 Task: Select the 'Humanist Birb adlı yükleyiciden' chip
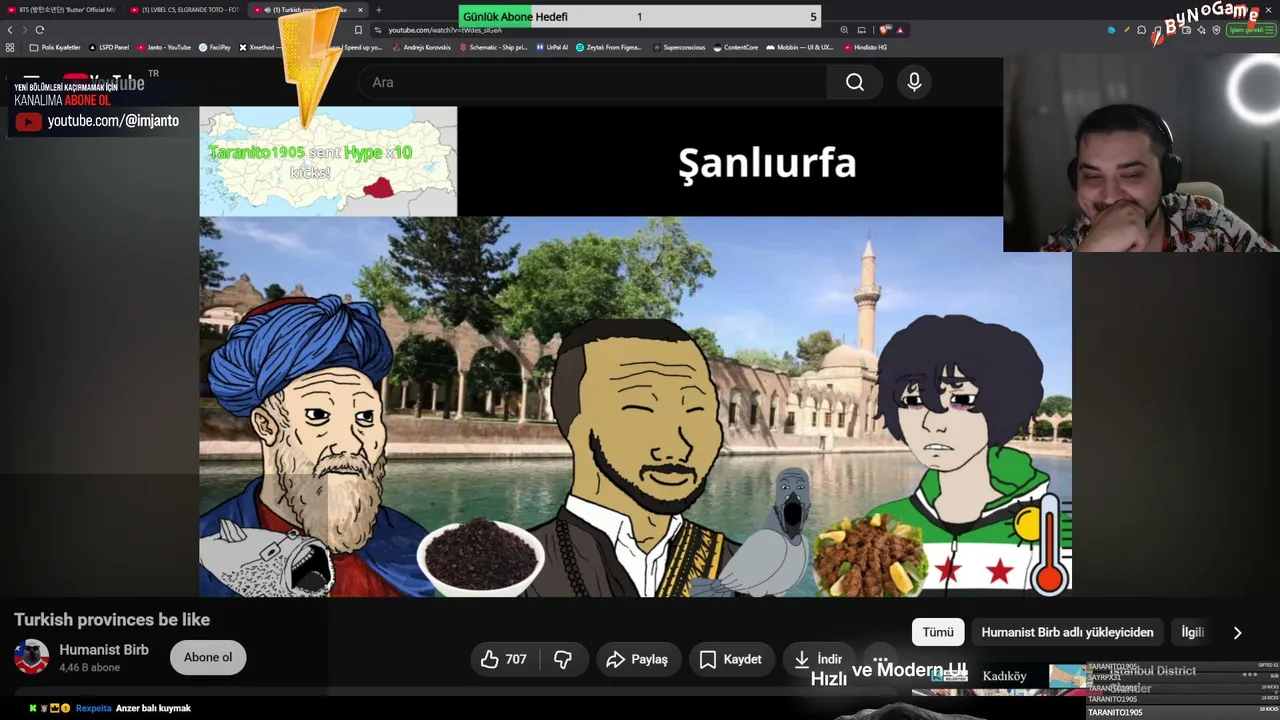pyautogui.click(x=1067, y=632)
